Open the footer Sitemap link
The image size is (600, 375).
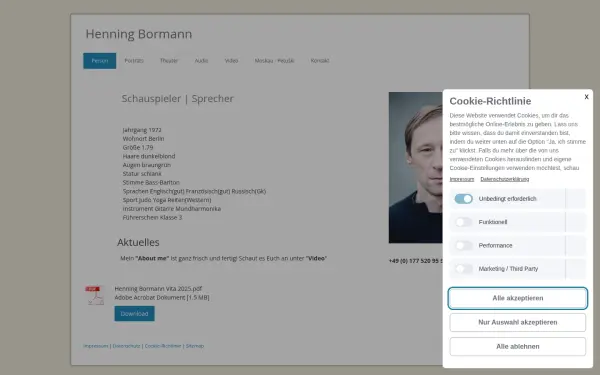[x=195, y=346]
